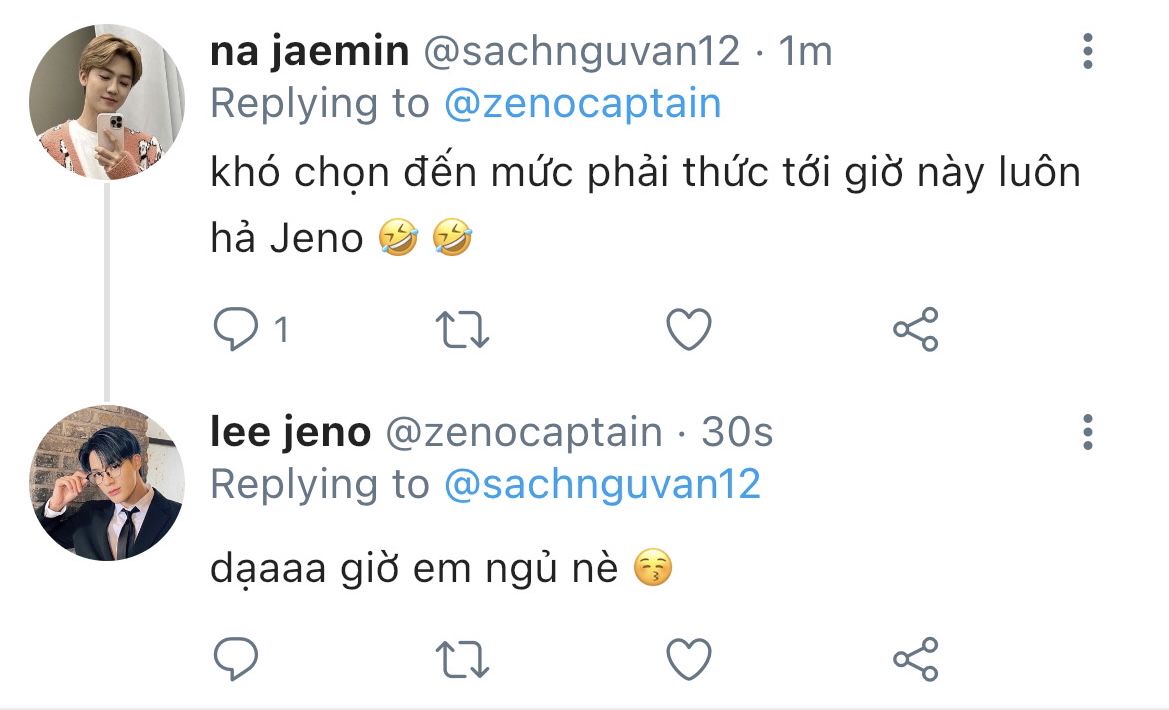
Task: Open lee jeno's profile picture
Action: coord(107,483)
